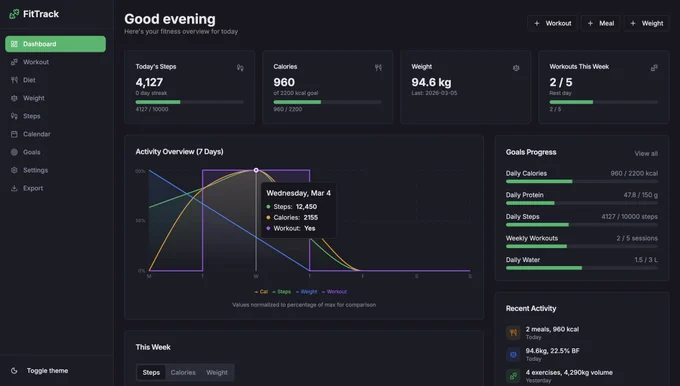The height and width of the screenshot is (386, 680).
Task: Open the Weight sidebar page
Action: pos(56,98)
